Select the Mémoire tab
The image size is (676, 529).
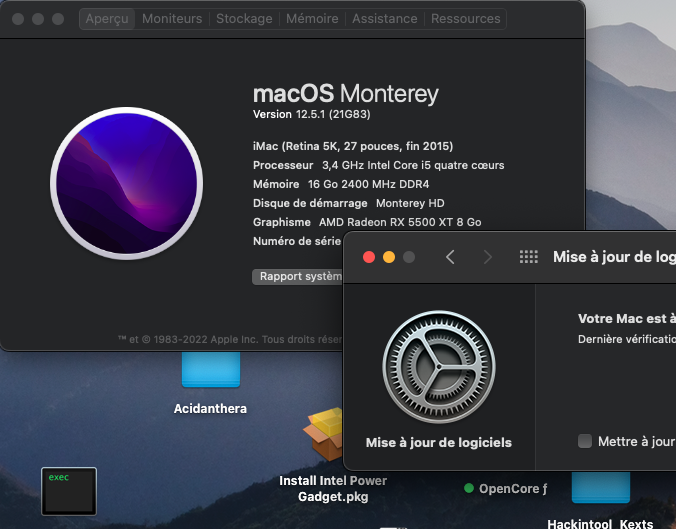(x=312, y=19)
